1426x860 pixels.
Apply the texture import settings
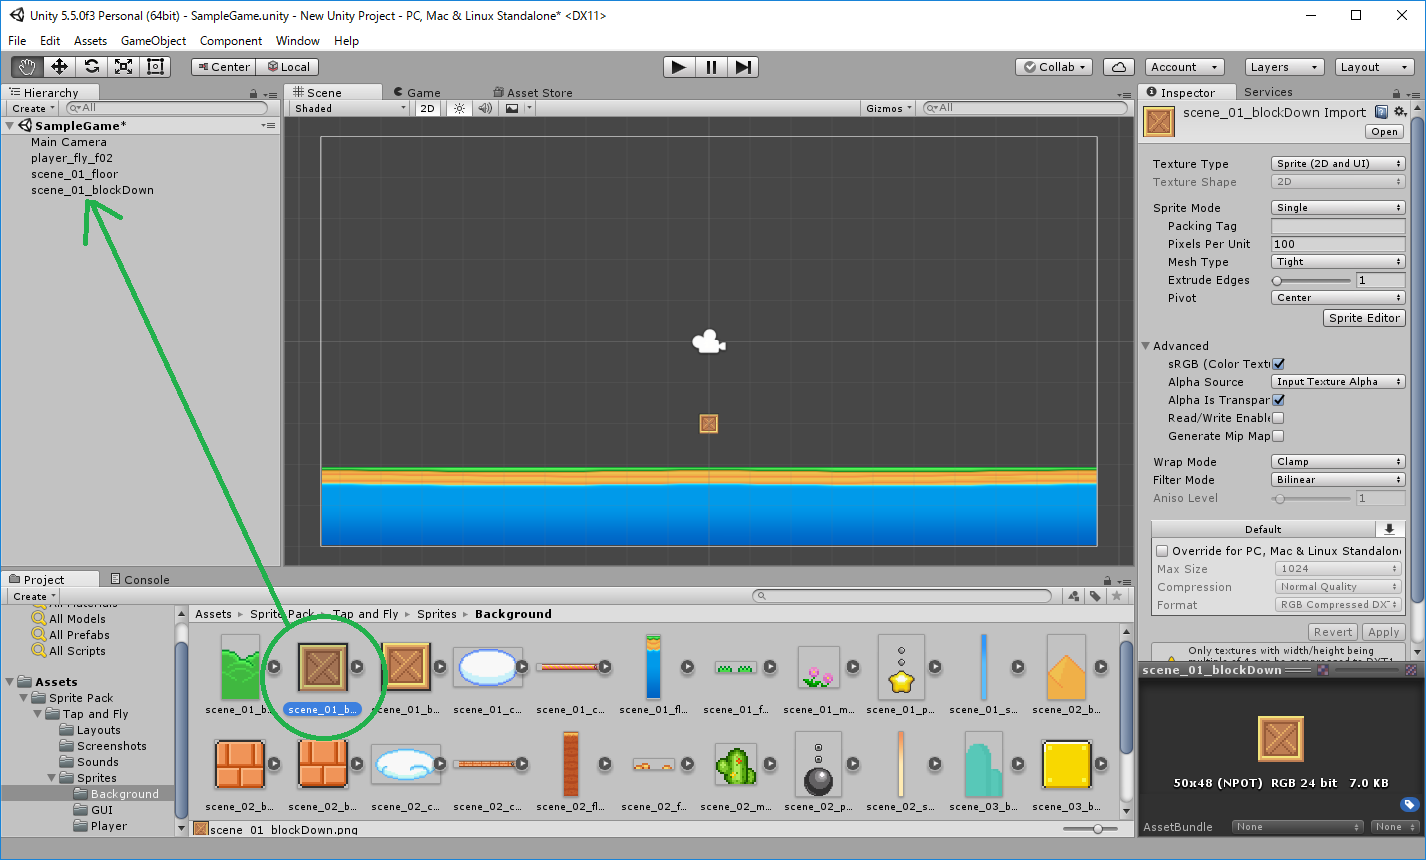tap(1384, 631)
